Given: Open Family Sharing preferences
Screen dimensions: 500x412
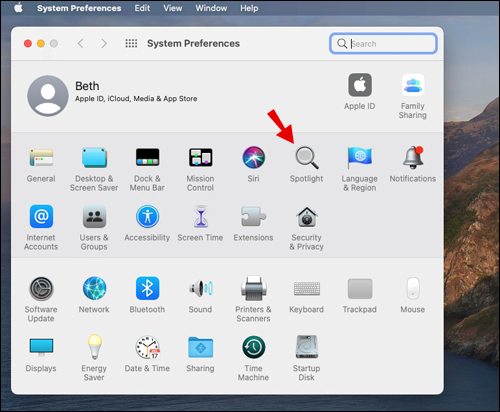Looking at the screenshot, I should click(x=413, y=85).
